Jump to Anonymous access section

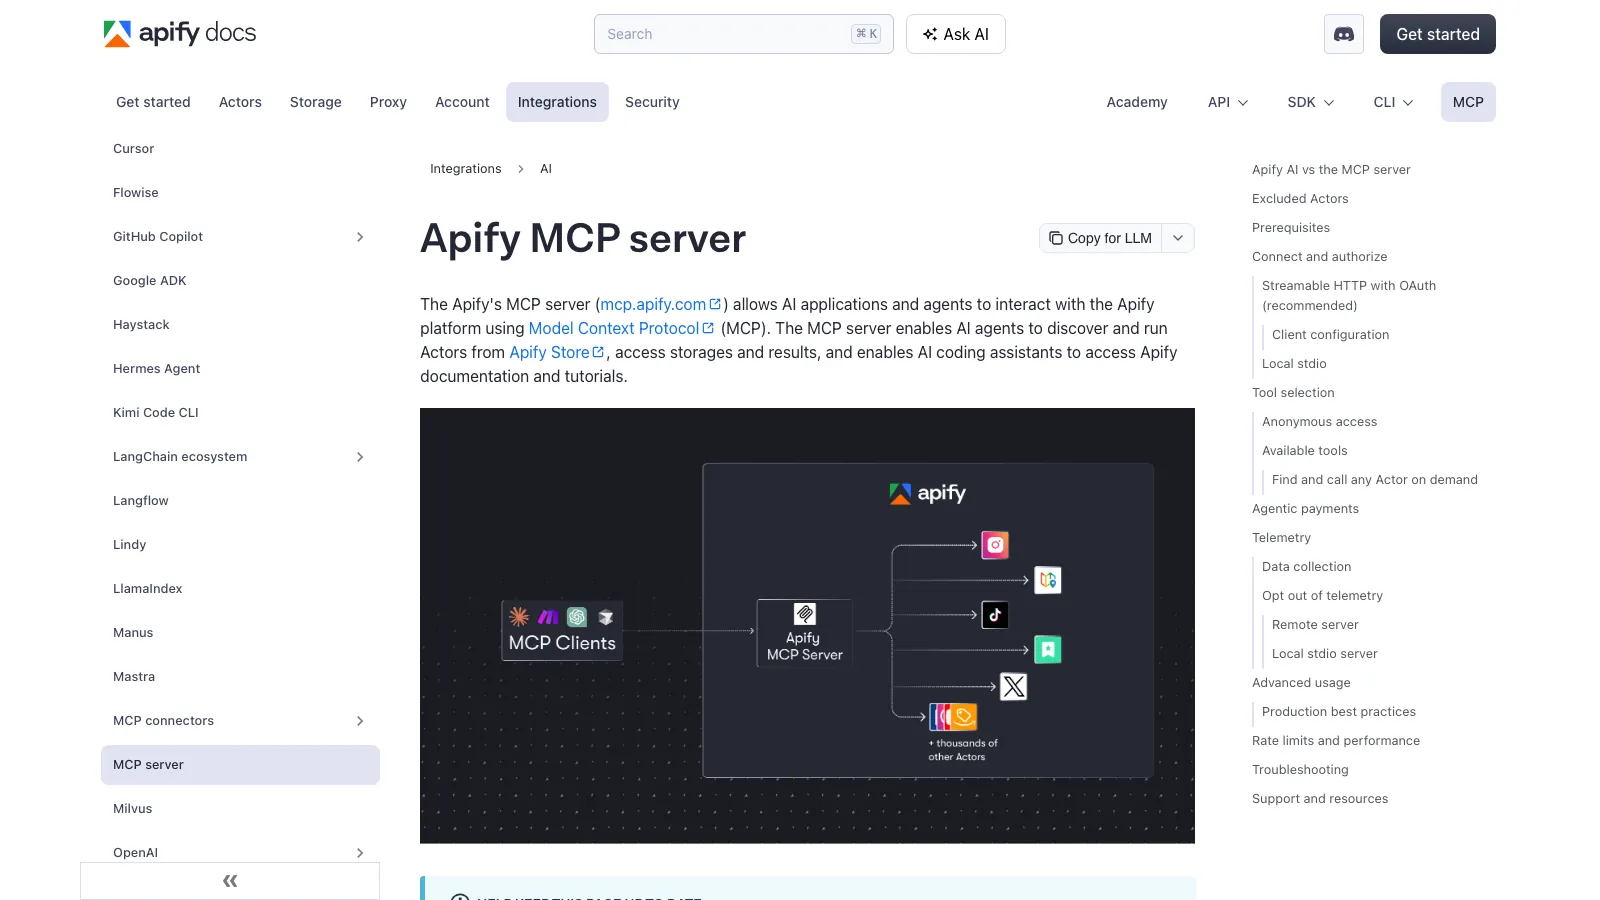pyautogui.click(x=1319, y=422)
